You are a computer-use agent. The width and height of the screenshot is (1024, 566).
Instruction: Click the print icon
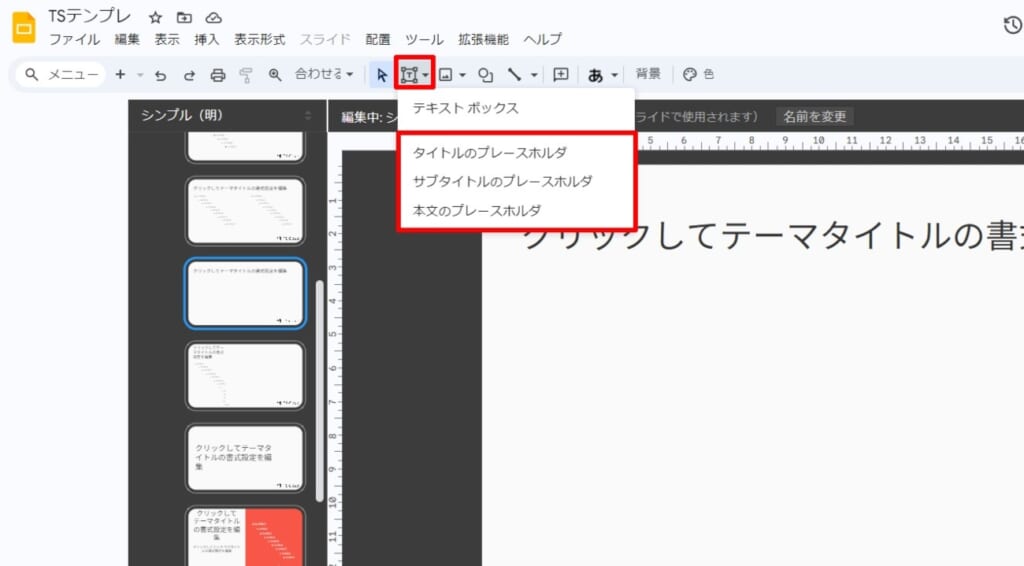[218, 75]
